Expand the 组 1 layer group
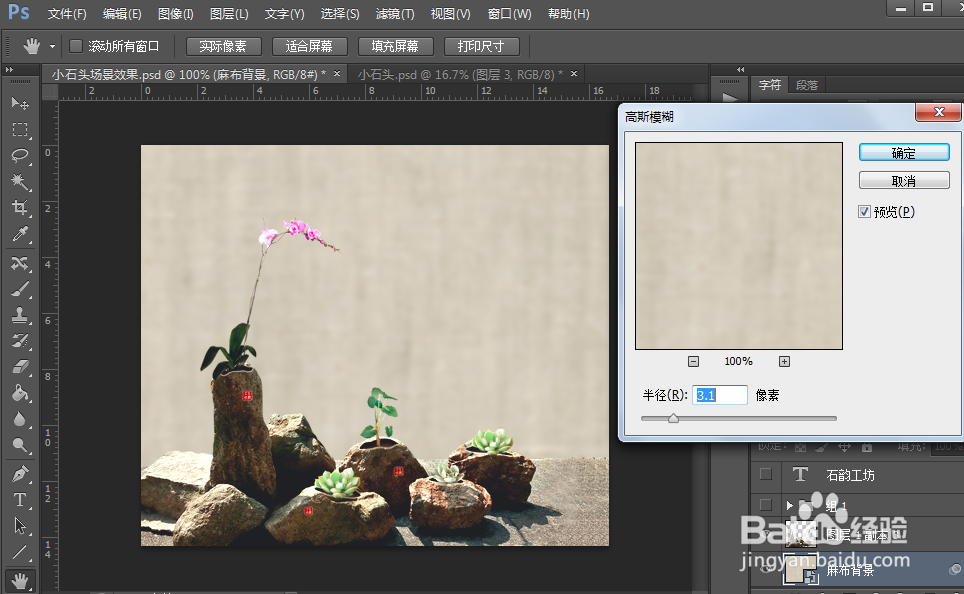The height and width of the screenshot is (594, 964). [790, 505]
